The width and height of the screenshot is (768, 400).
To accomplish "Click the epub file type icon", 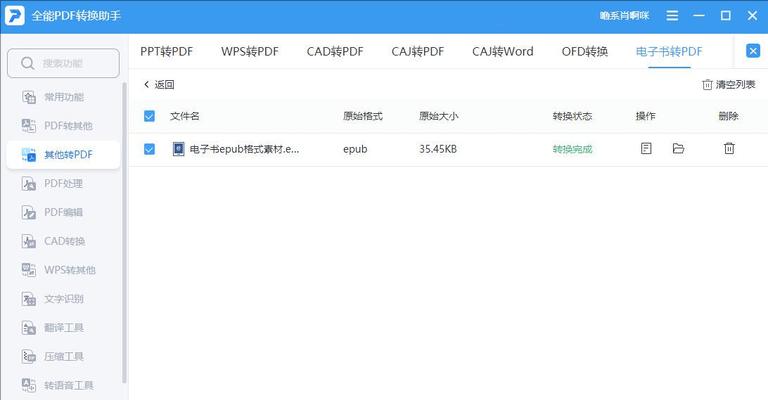I will [179, 149].
